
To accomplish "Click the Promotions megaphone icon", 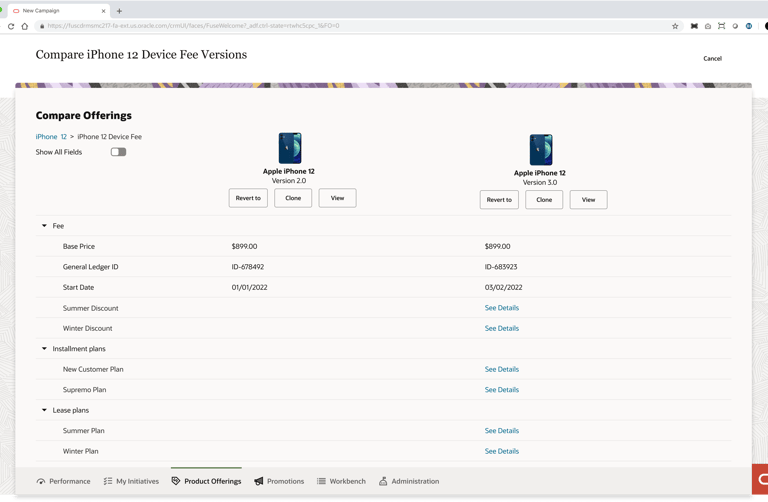I will tap(259, 481).
